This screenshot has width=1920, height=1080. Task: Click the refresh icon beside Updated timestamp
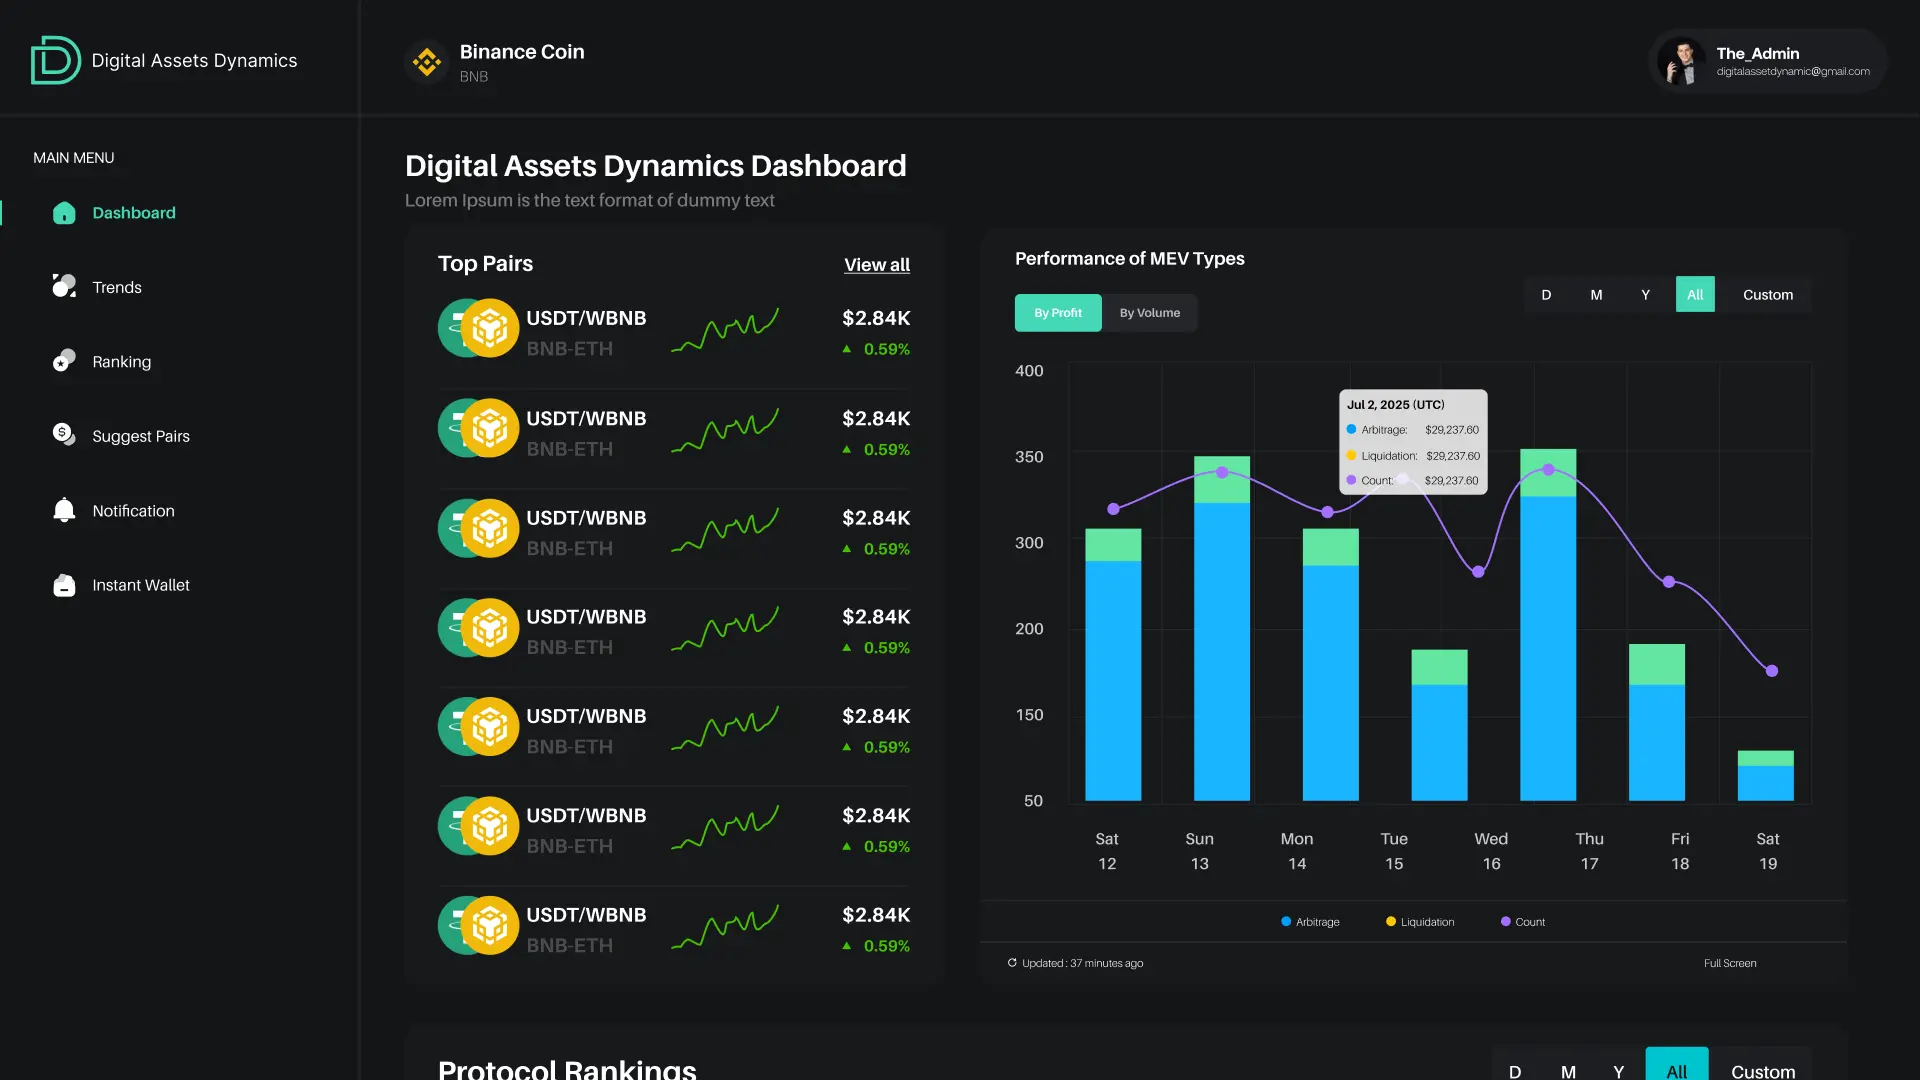[1012, 963]
